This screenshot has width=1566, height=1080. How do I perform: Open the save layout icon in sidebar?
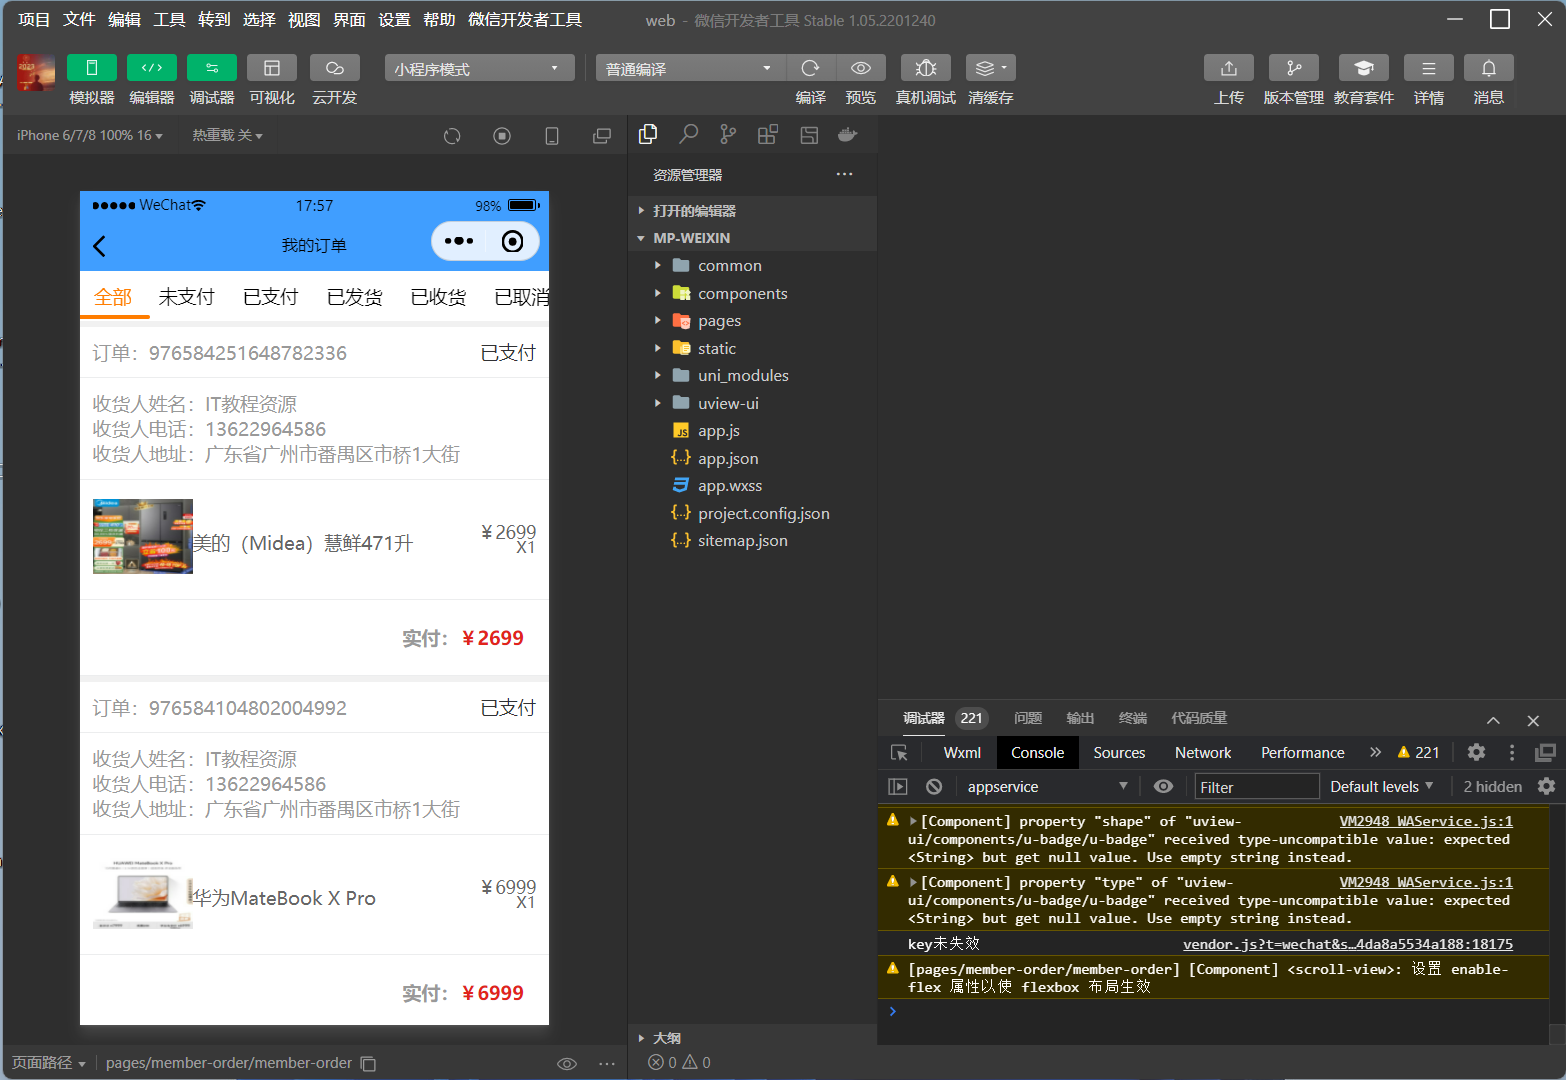coord(809,134)
